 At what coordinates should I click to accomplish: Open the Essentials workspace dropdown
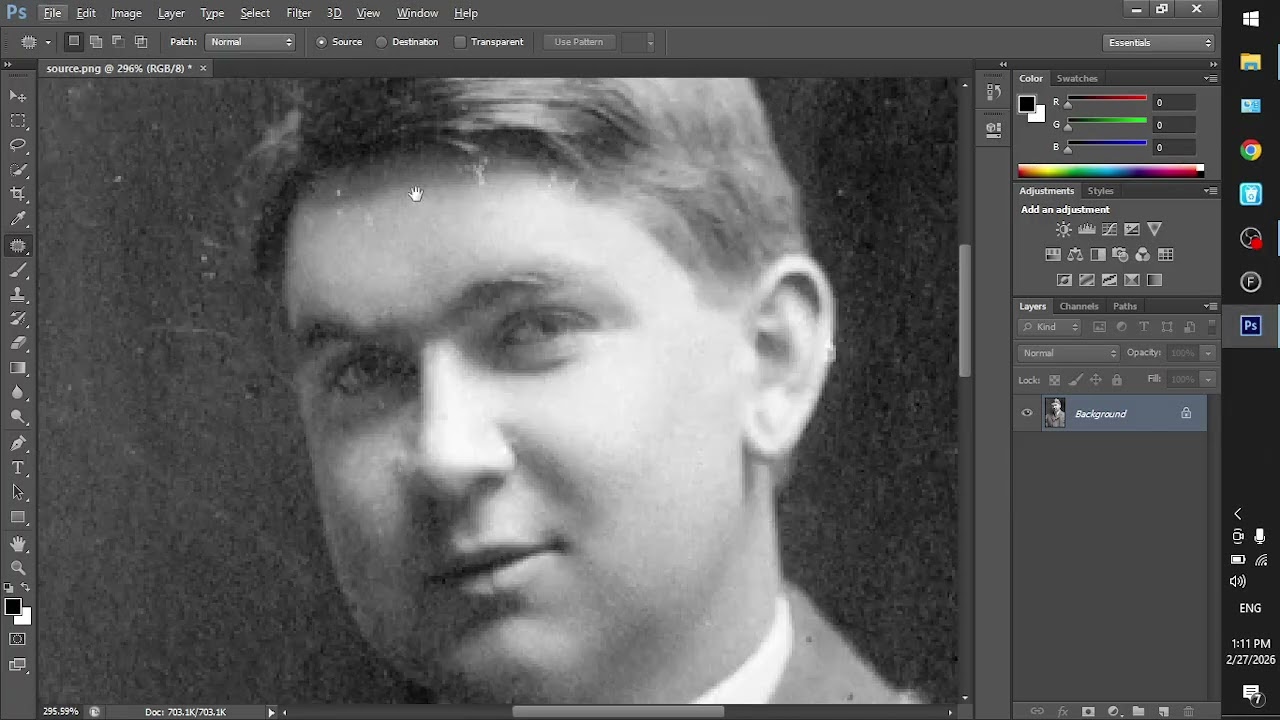click(1160, 43)
